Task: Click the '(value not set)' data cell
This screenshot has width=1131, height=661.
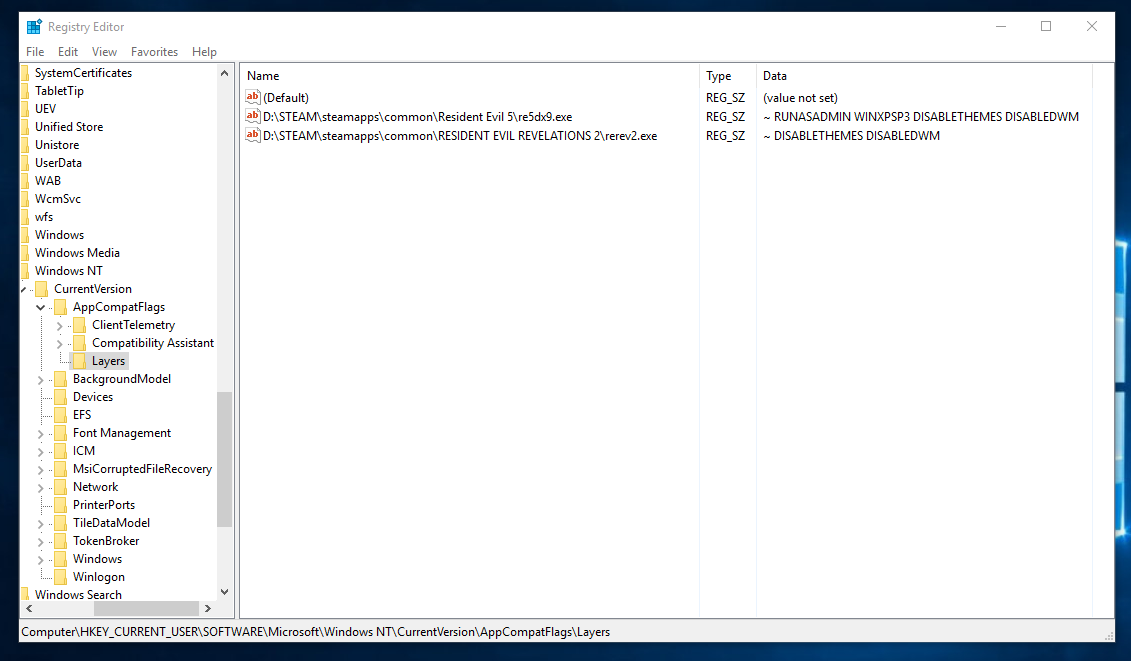Action: (800, 98)
